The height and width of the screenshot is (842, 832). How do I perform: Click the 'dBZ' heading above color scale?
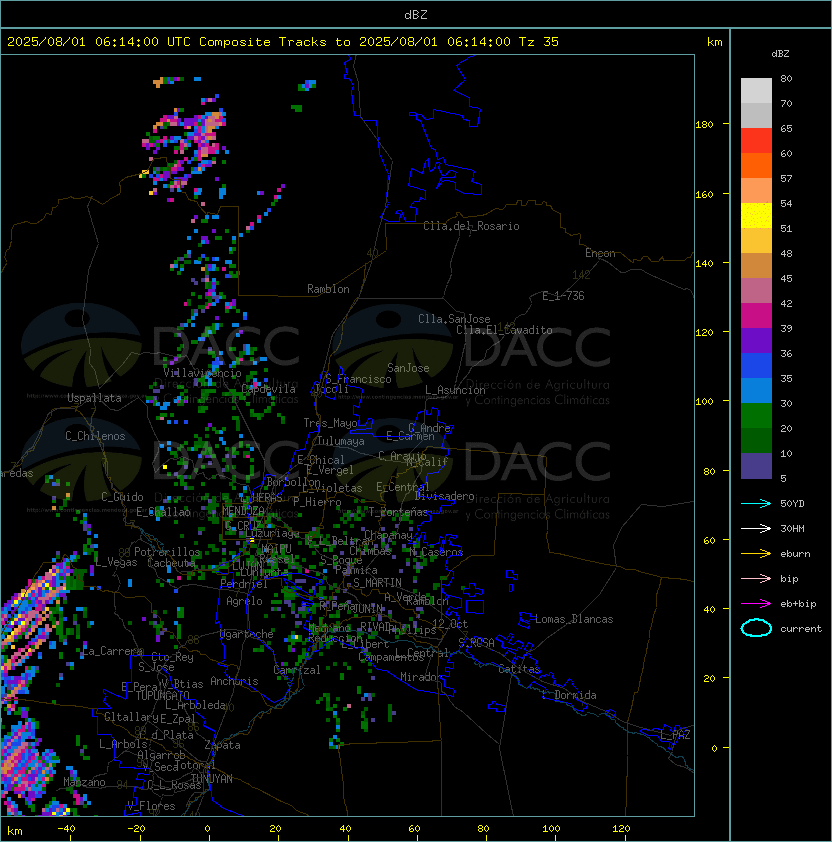pos(780,54)
